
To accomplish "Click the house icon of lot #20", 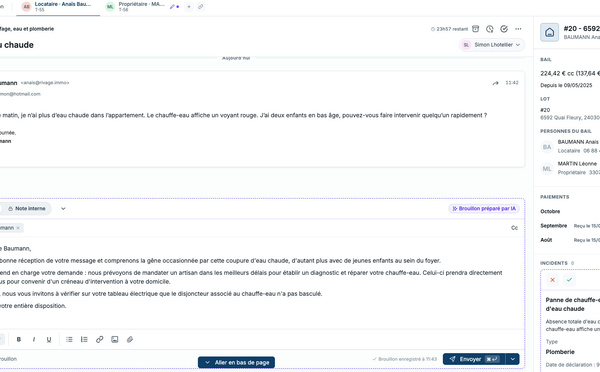I will point(549,33).
